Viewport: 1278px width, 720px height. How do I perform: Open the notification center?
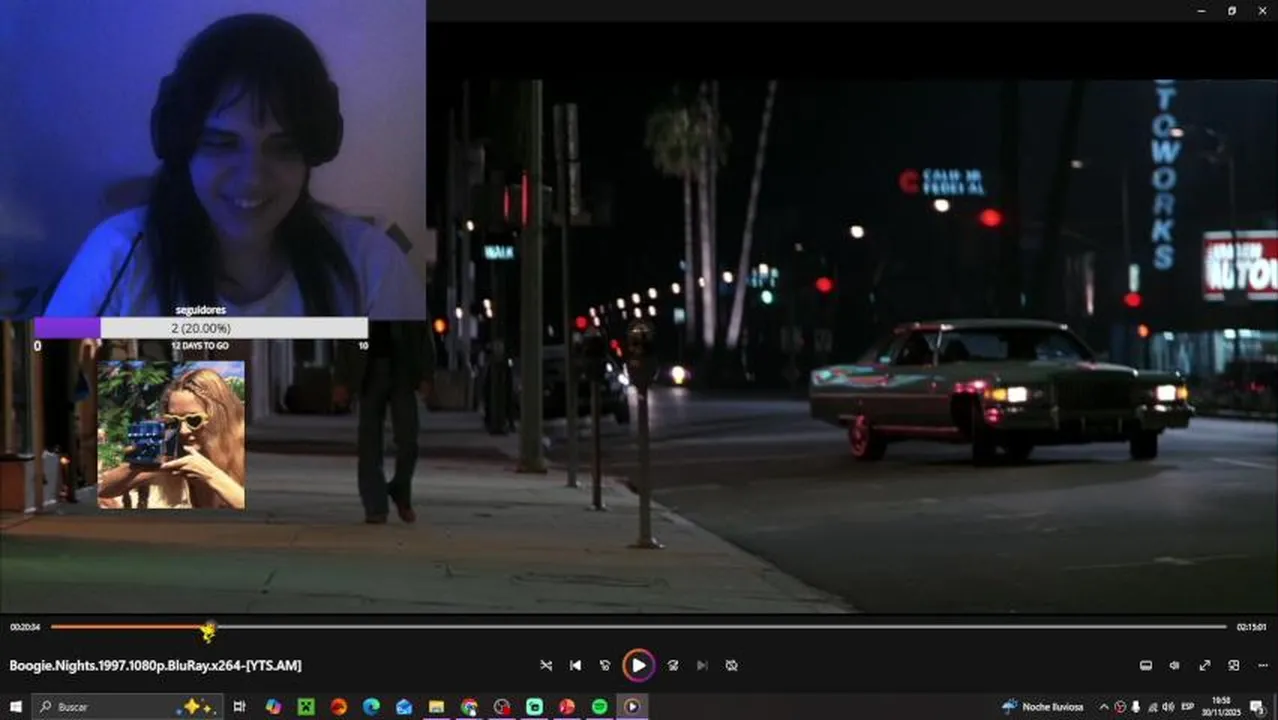1257,706
